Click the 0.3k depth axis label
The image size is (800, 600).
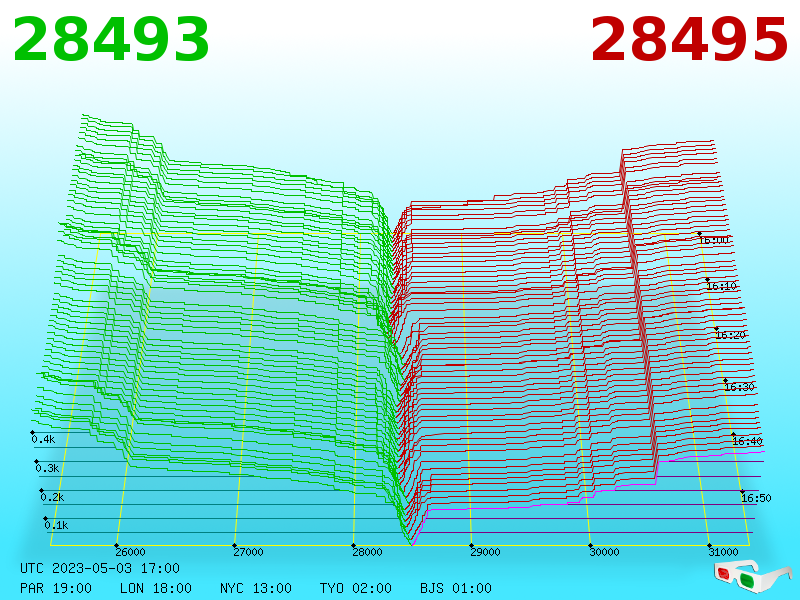47,468
